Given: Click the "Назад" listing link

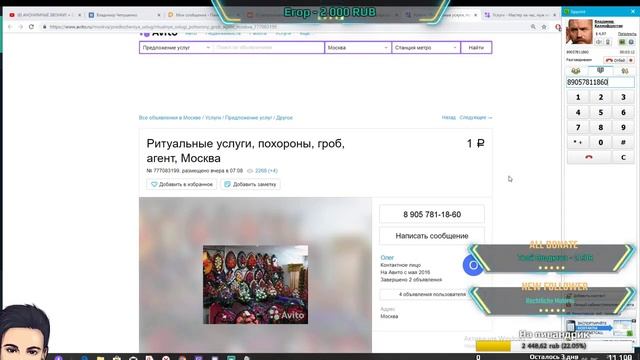Looking at the screenshot, I should pos(449,118).
